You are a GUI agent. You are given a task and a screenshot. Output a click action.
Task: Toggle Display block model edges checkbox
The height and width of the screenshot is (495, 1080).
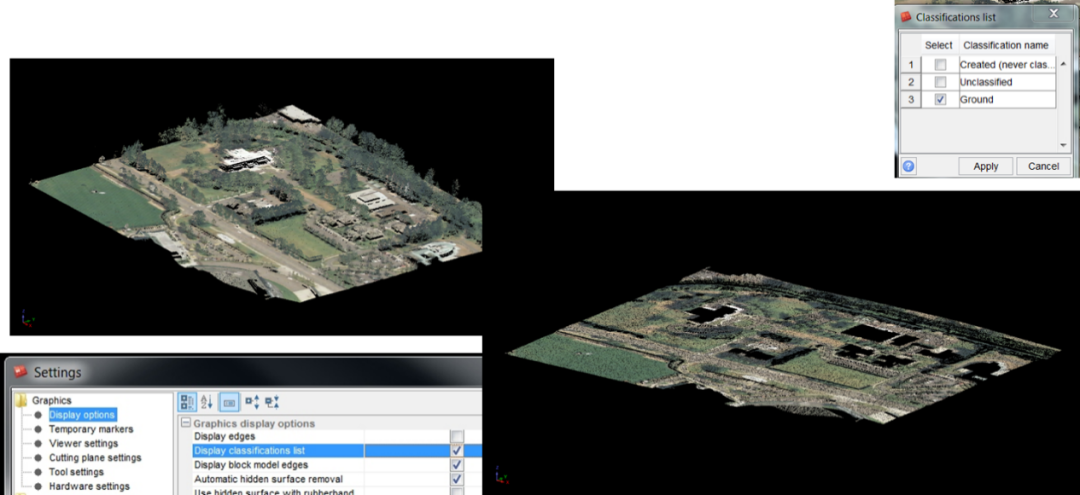click(457, 465)
